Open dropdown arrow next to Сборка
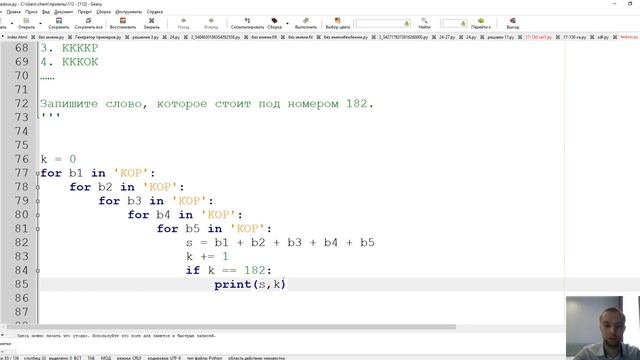The height and width of the screenshot is (360, 640). (x=287, y=23)
